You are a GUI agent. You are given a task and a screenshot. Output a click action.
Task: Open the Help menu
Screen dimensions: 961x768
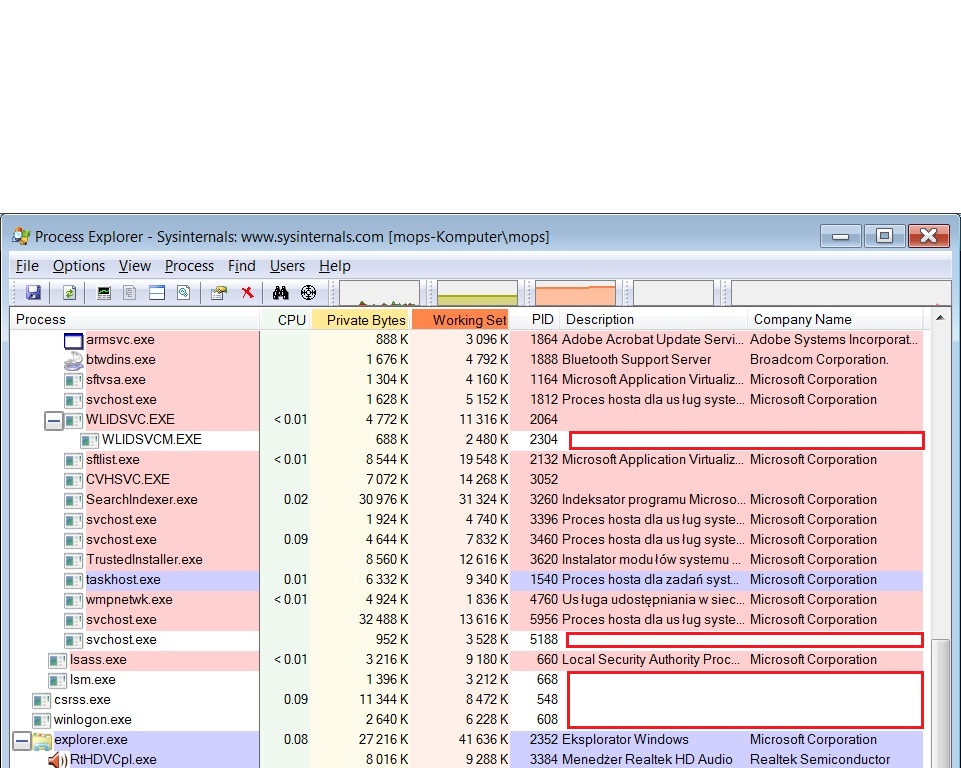[x=335, y=266]
